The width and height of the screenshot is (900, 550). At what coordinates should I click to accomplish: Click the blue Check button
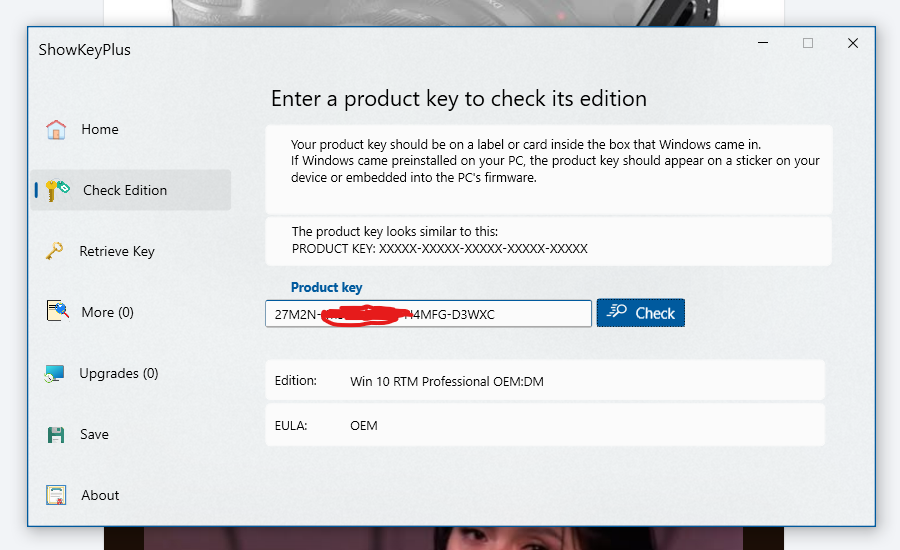[641, 313]
